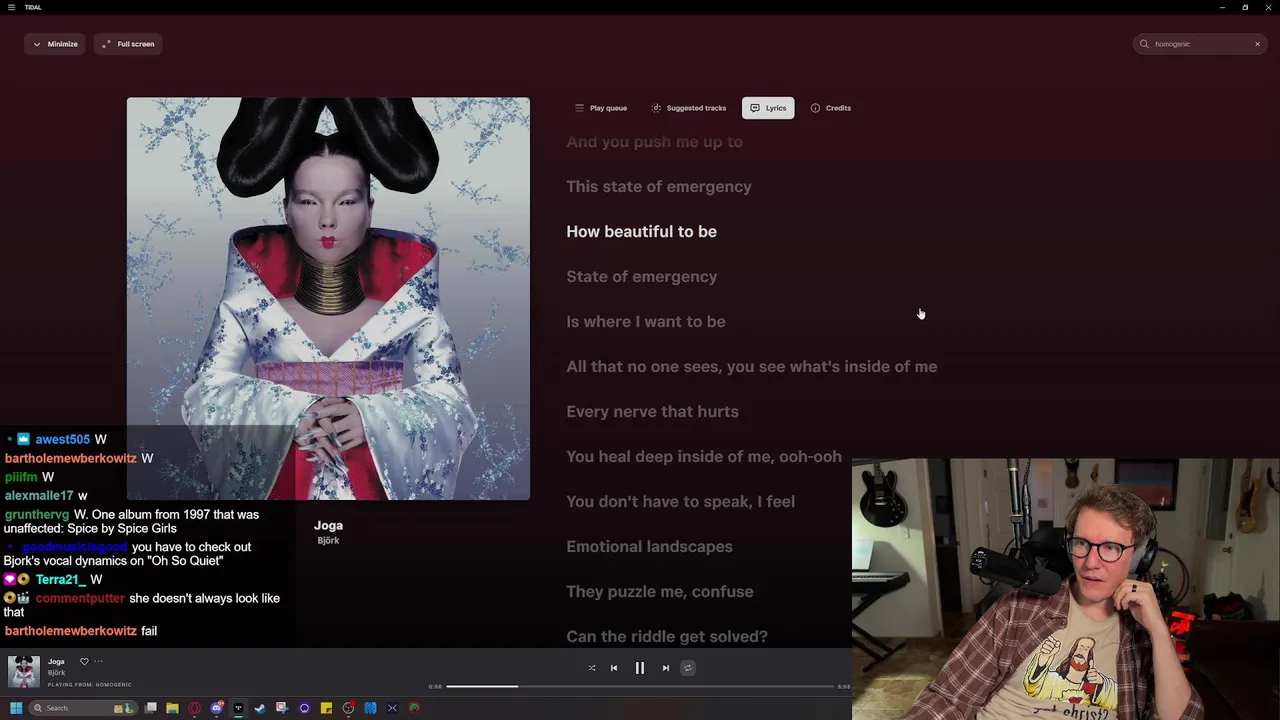Image resolution: width=1280 pixels, height=720 pixels.
Task: Open more options for the Joga track
Action: pos(98,661)
